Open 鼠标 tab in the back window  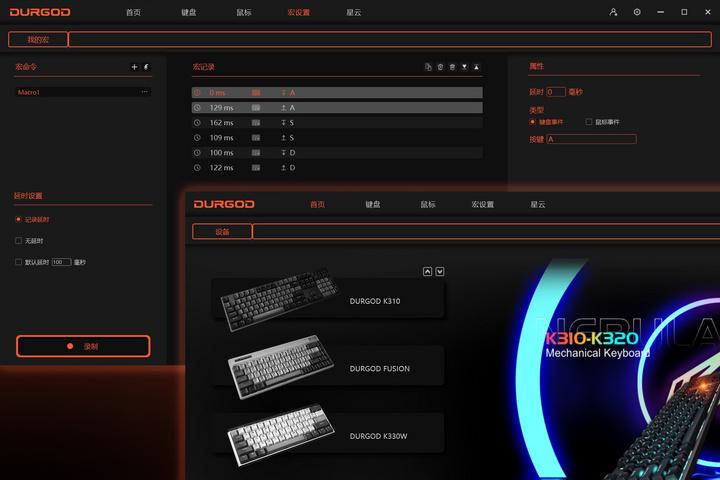[243, 12]
